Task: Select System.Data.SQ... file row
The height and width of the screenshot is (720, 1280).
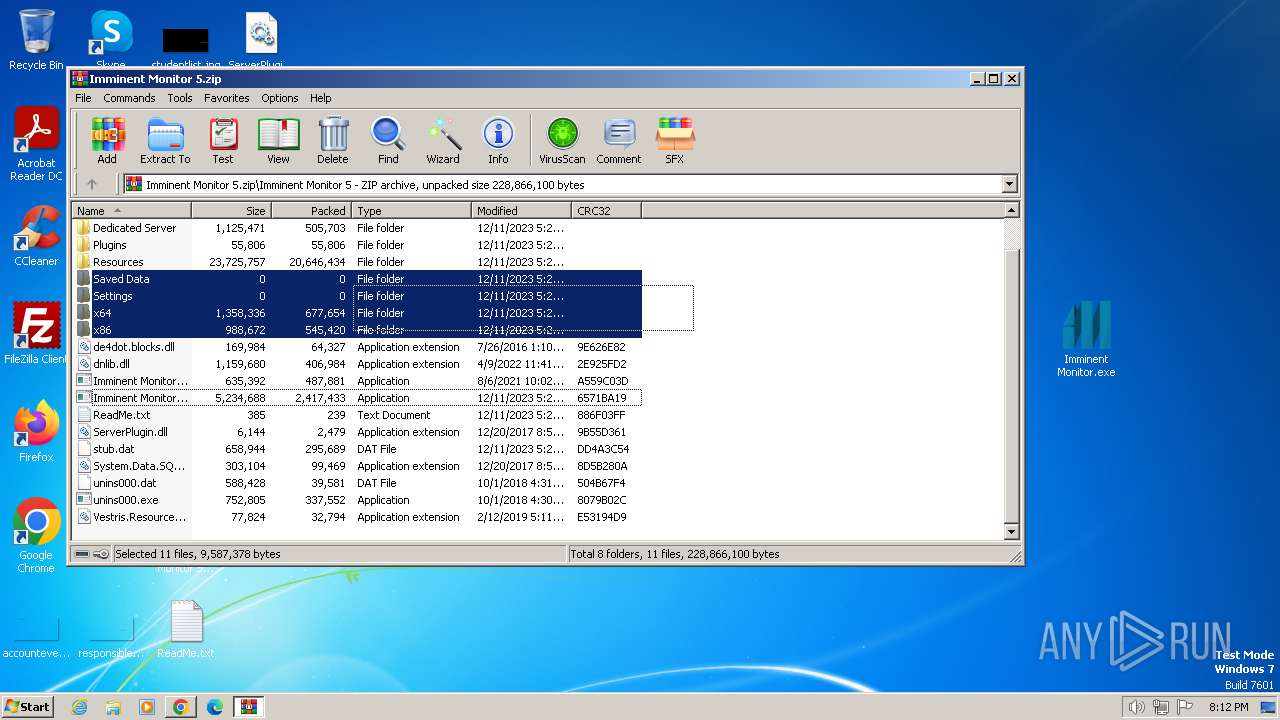Action: (357, 466)
